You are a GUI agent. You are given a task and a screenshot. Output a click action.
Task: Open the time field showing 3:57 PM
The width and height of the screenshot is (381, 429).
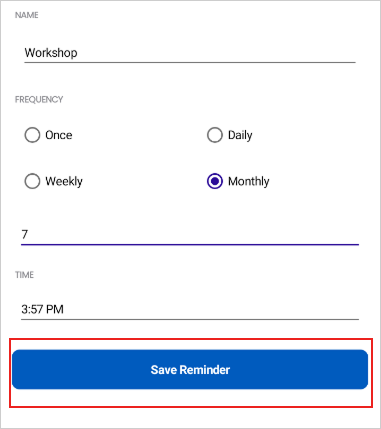coord(190,309)
